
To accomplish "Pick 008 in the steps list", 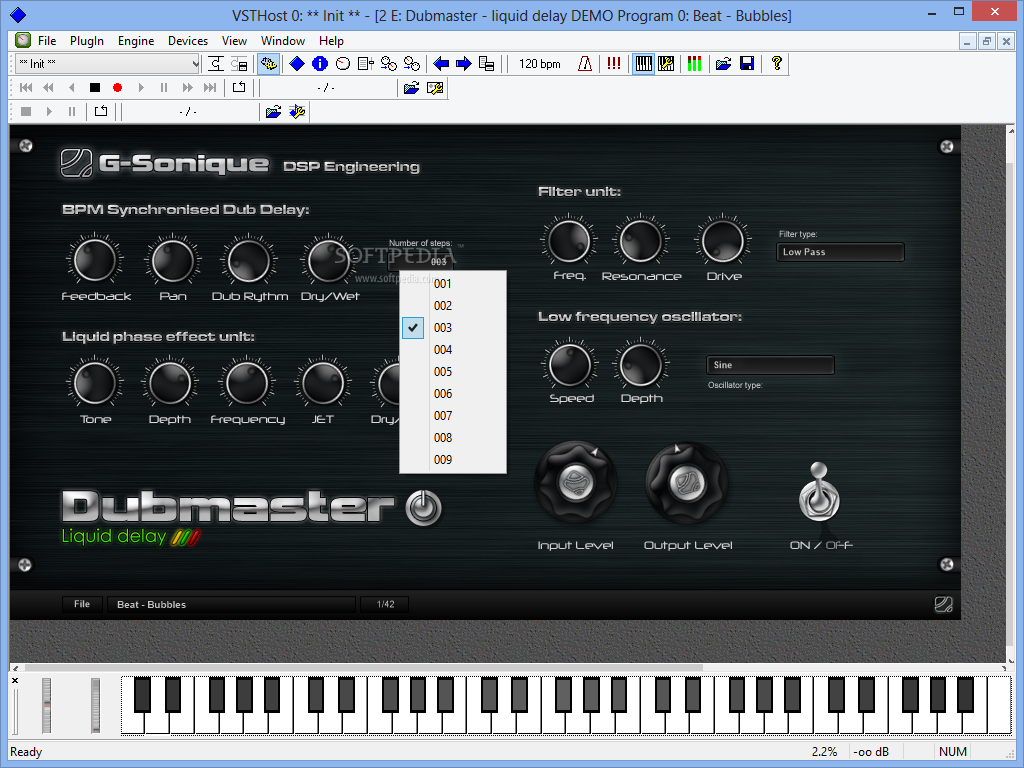I will [x=453, y=438].
